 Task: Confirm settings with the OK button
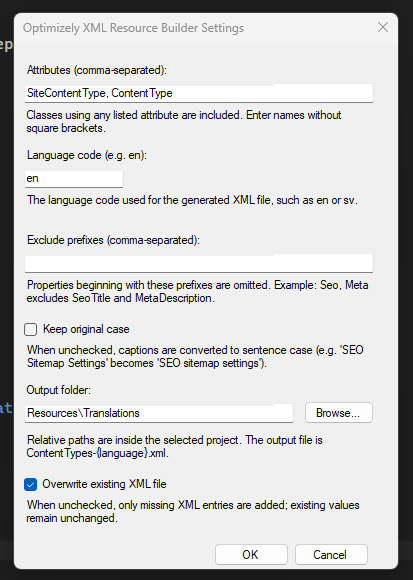(251, 554)
